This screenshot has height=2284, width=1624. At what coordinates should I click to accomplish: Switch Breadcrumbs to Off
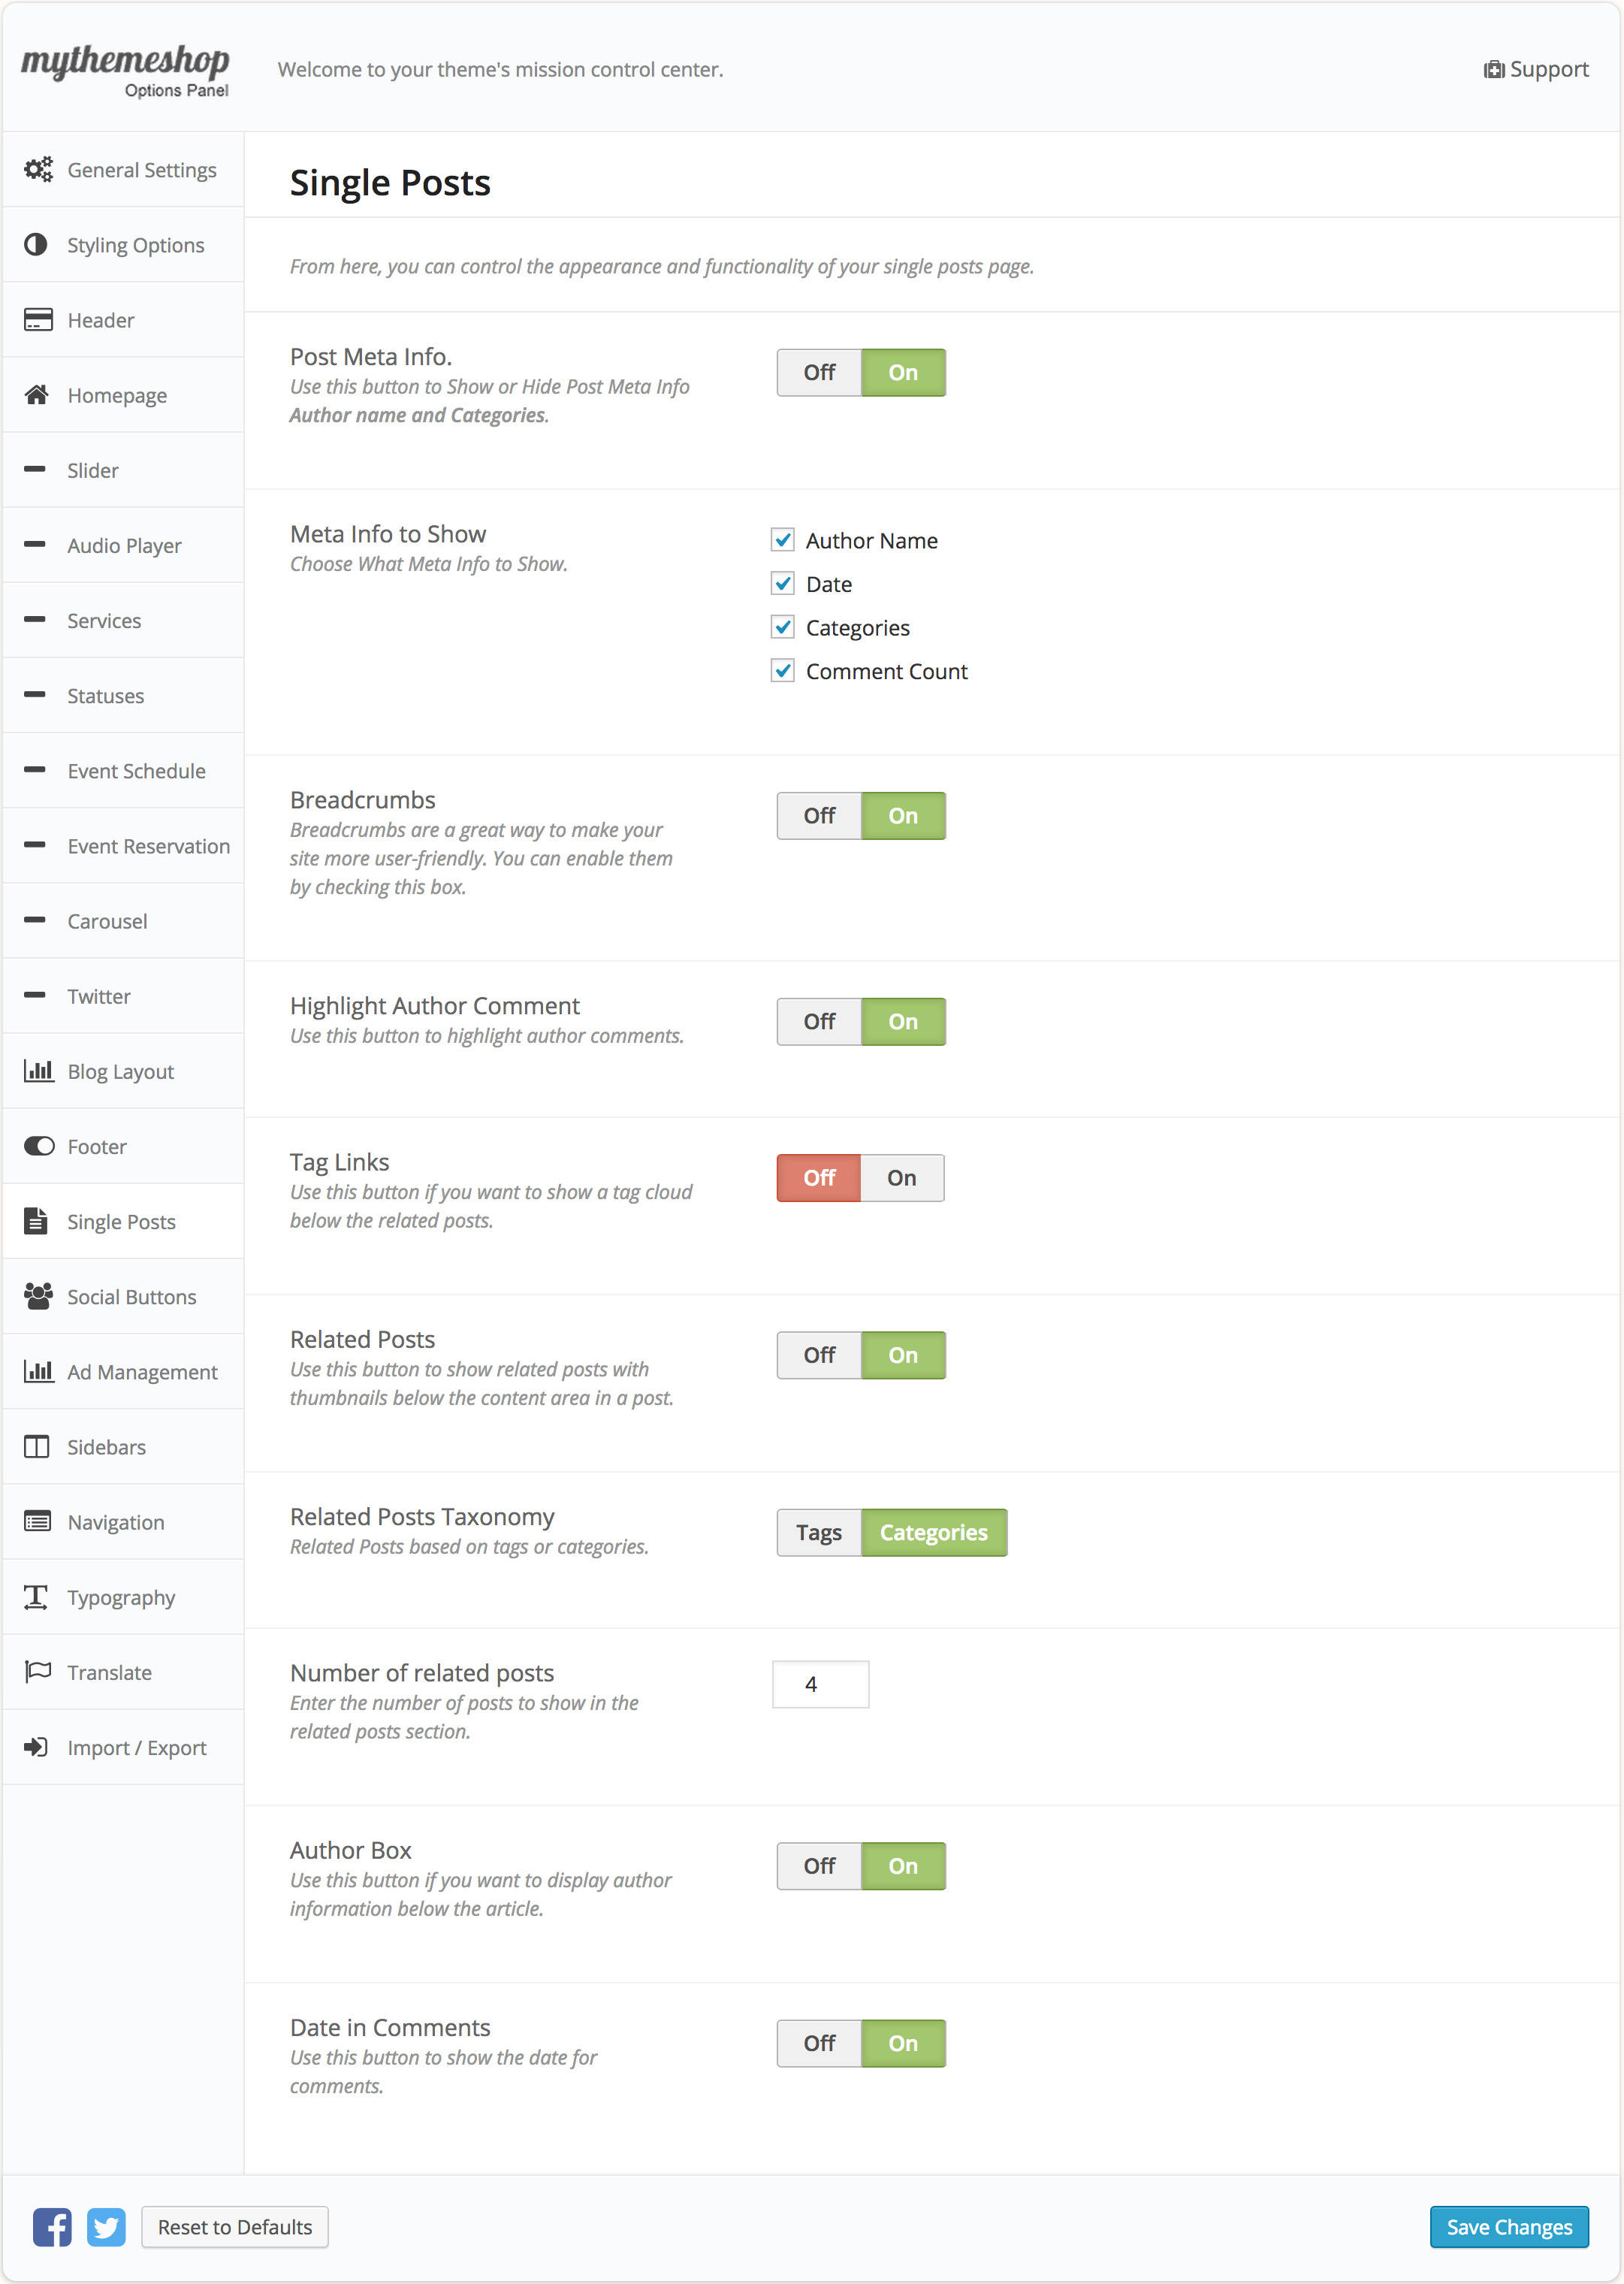coord(819,816)
